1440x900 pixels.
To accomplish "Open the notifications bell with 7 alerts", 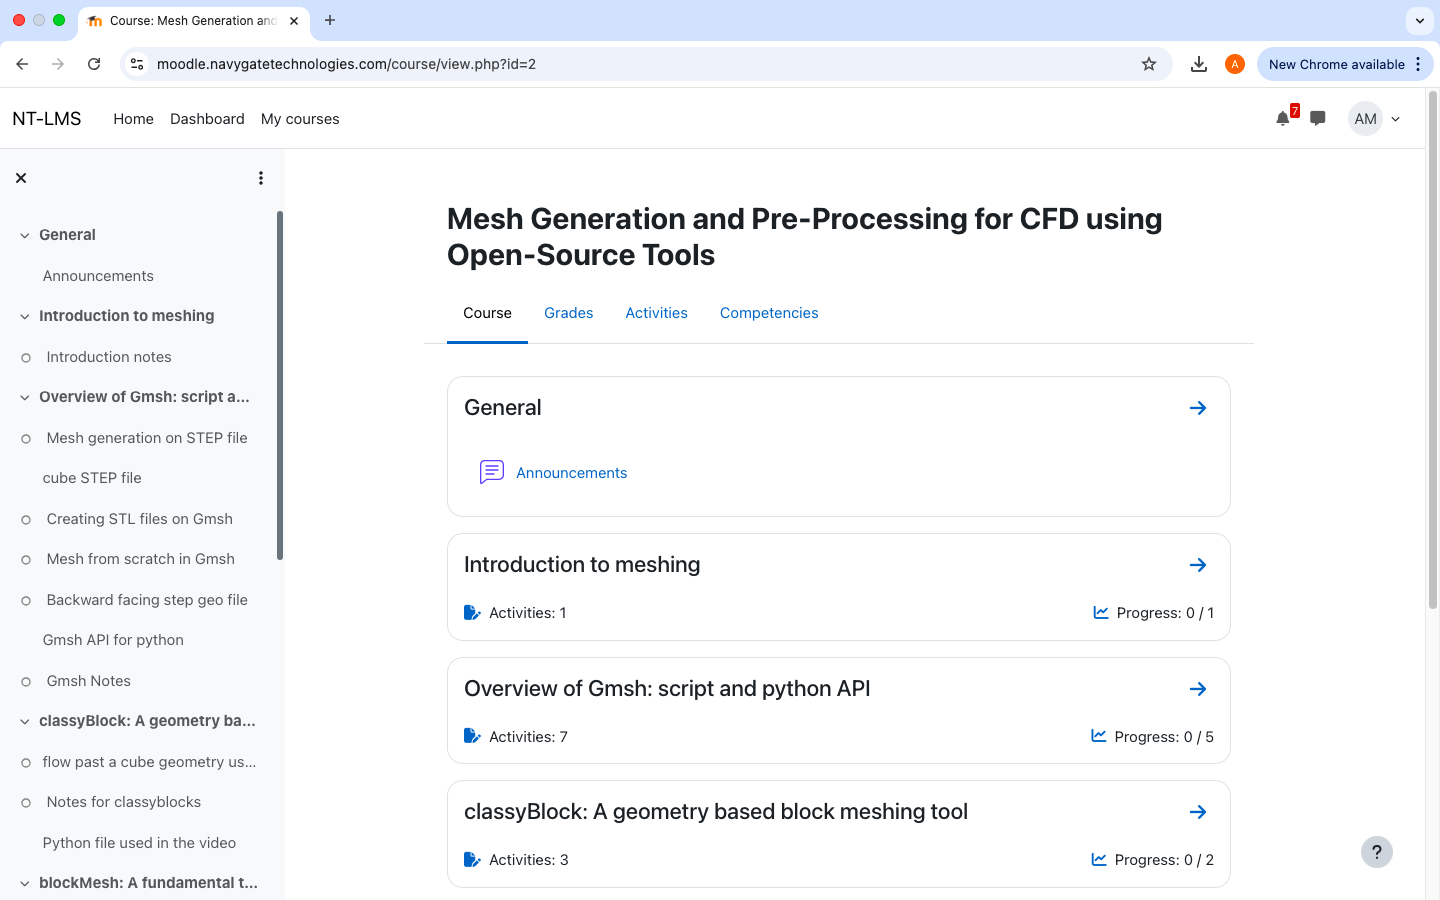I will click(x=1282, y=118).
